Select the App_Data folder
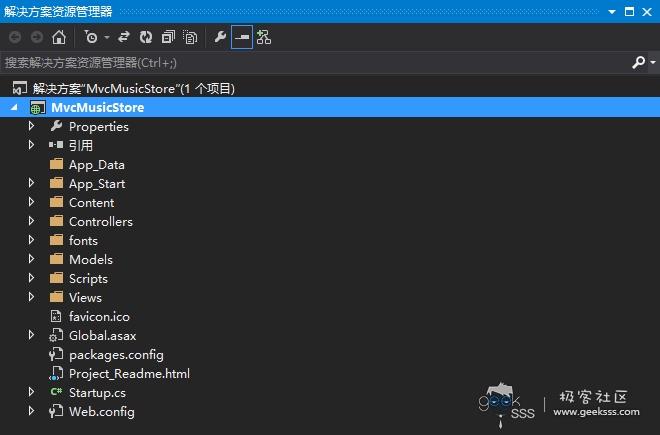This screenshot has width=660, height=435. [x=97, y=165]
